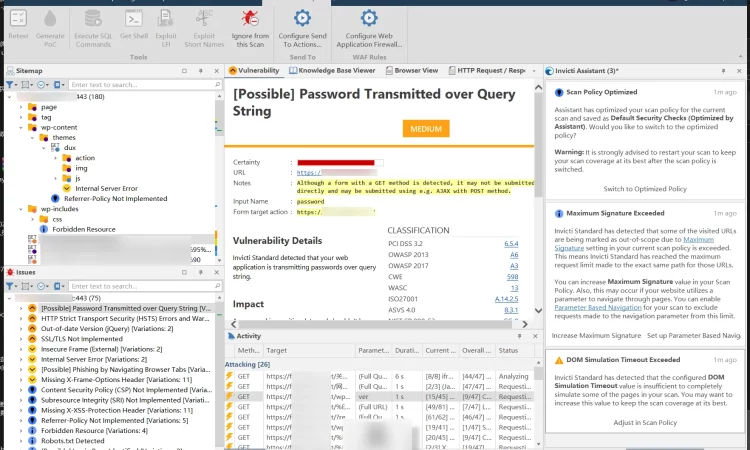Open the Issues time filter dropdown

pyautogui.click(x=42, y=286)
